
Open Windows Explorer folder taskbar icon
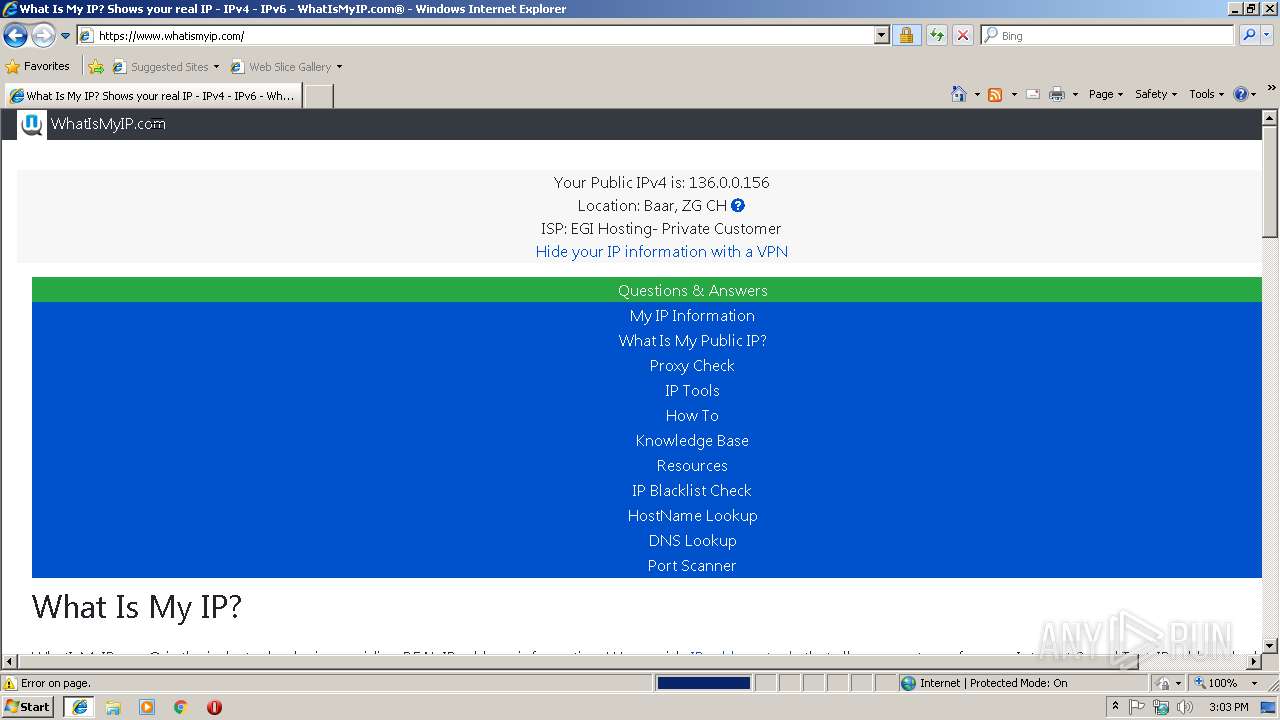pyautogui.click(x=113, y=707)
